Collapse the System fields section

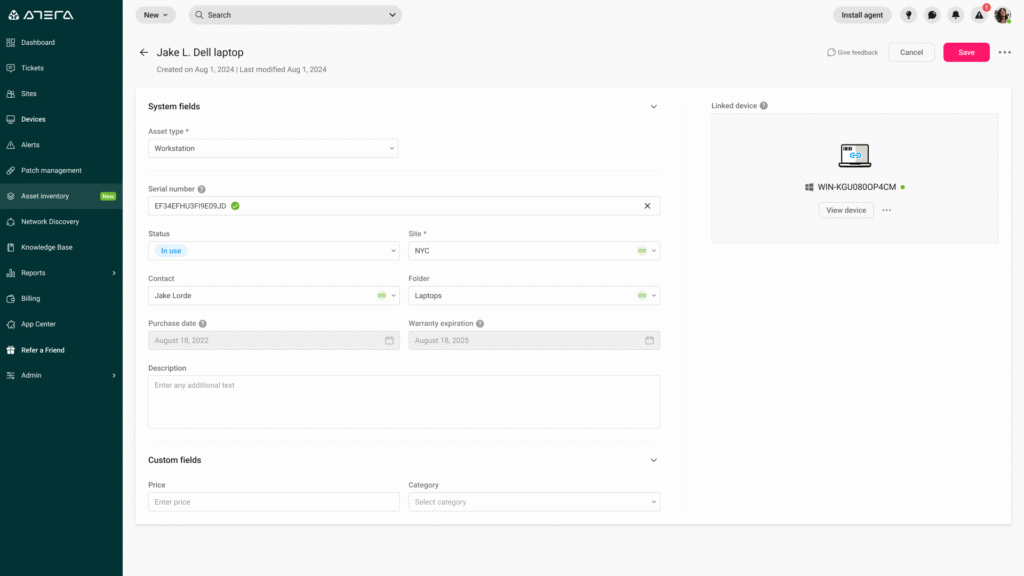click(653, 106)
